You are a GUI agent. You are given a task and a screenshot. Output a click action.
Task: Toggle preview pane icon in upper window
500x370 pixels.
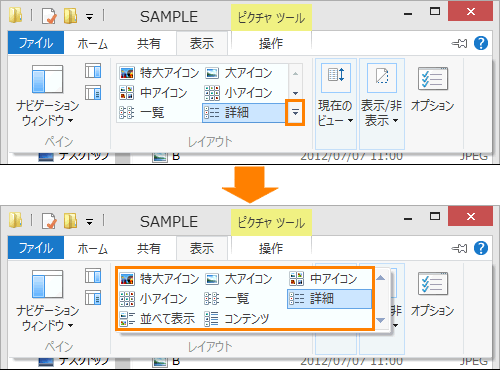point(93,71)
